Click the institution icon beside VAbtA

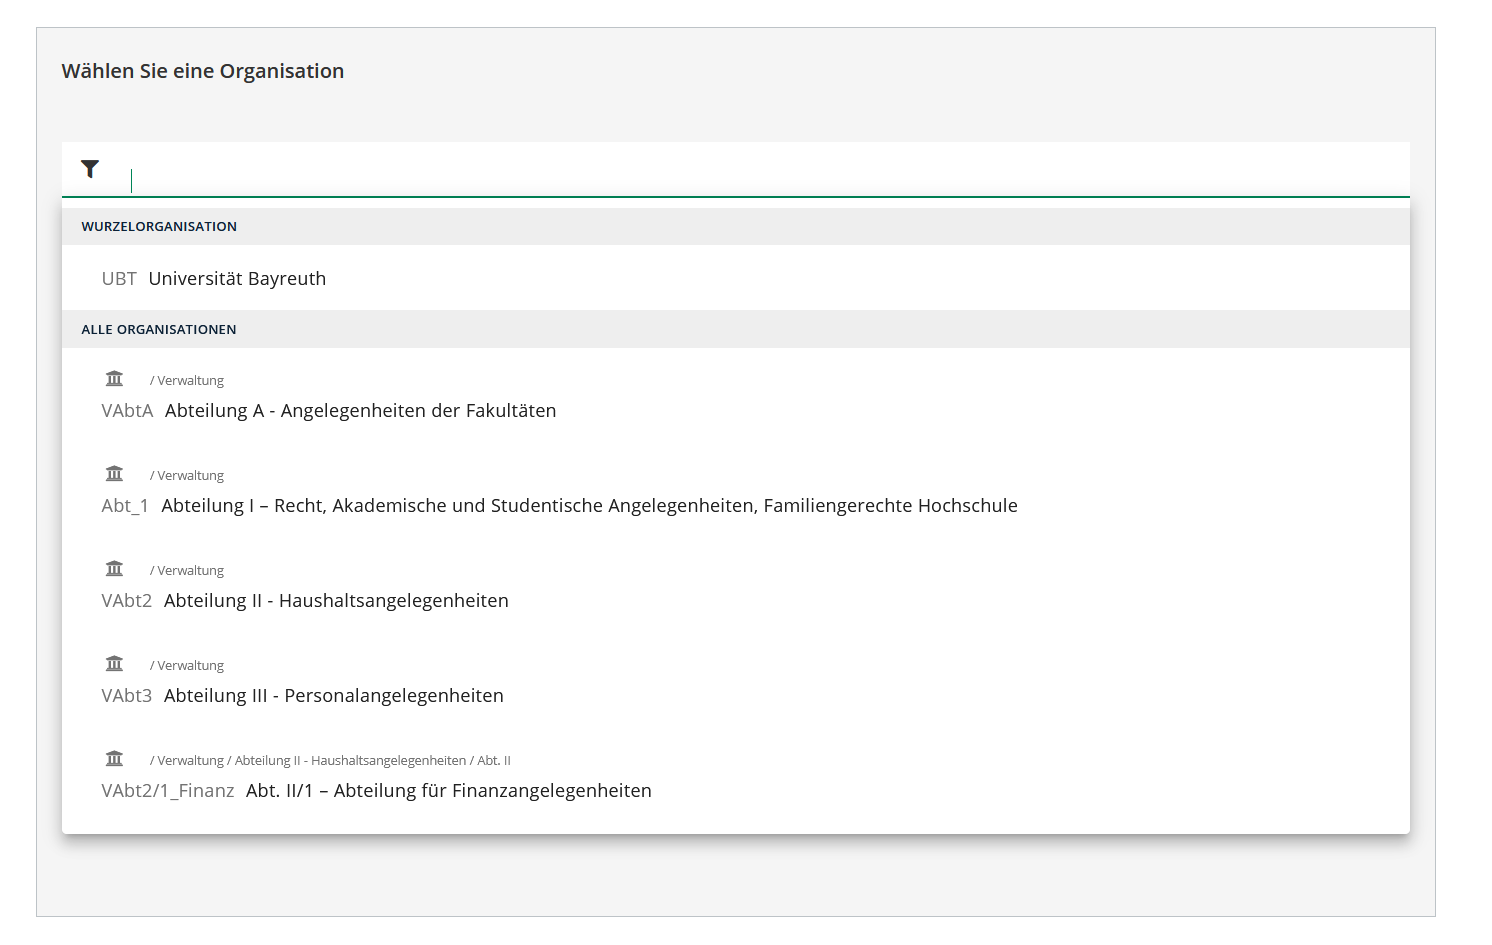[114, 377]
